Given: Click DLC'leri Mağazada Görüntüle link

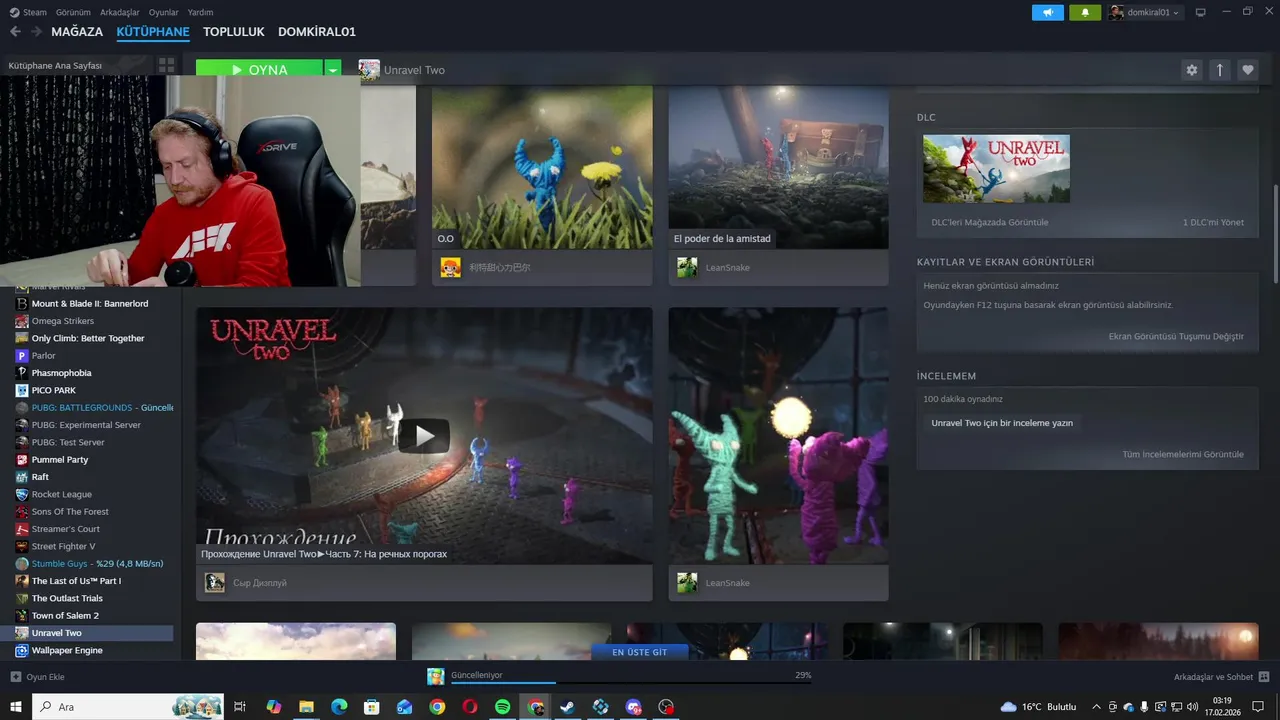Looking at the screenshot, I should point(990,222).
